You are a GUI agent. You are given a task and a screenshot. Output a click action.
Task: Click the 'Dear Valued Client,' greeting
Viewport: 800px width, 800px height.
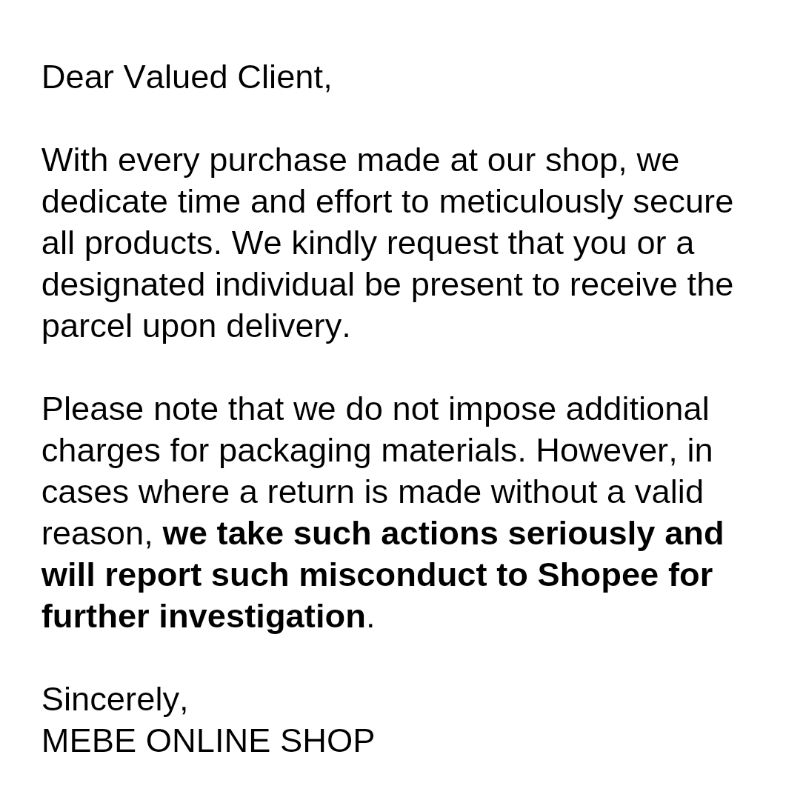click(x=186, y=77)
